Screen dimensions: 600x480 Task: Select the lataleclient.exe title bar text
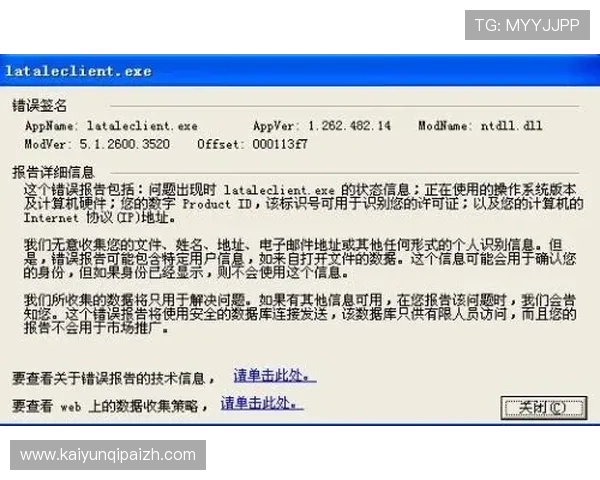click(x=78, y=71)
